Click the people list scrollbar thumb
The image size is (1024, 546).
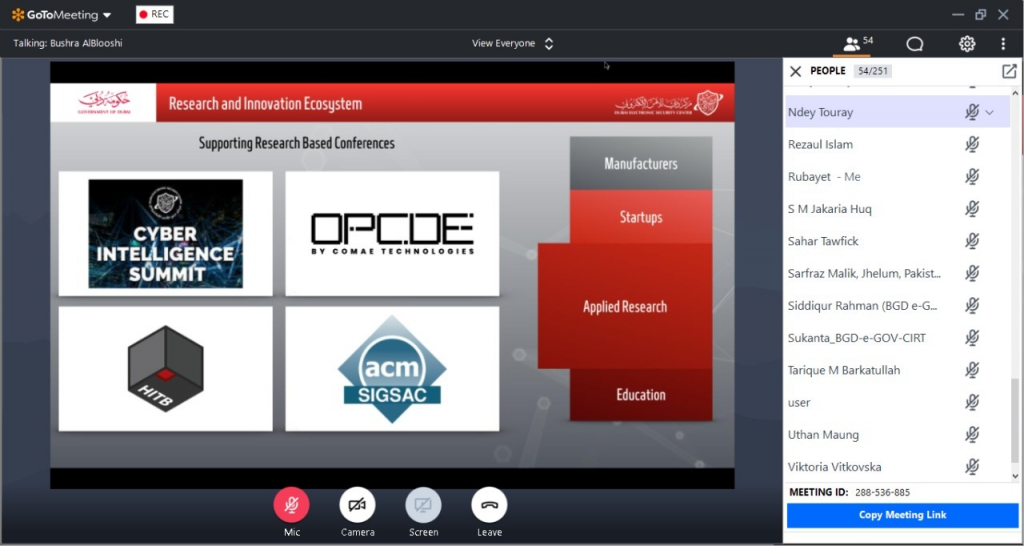pyautogui.click(x=1015, y=423)
